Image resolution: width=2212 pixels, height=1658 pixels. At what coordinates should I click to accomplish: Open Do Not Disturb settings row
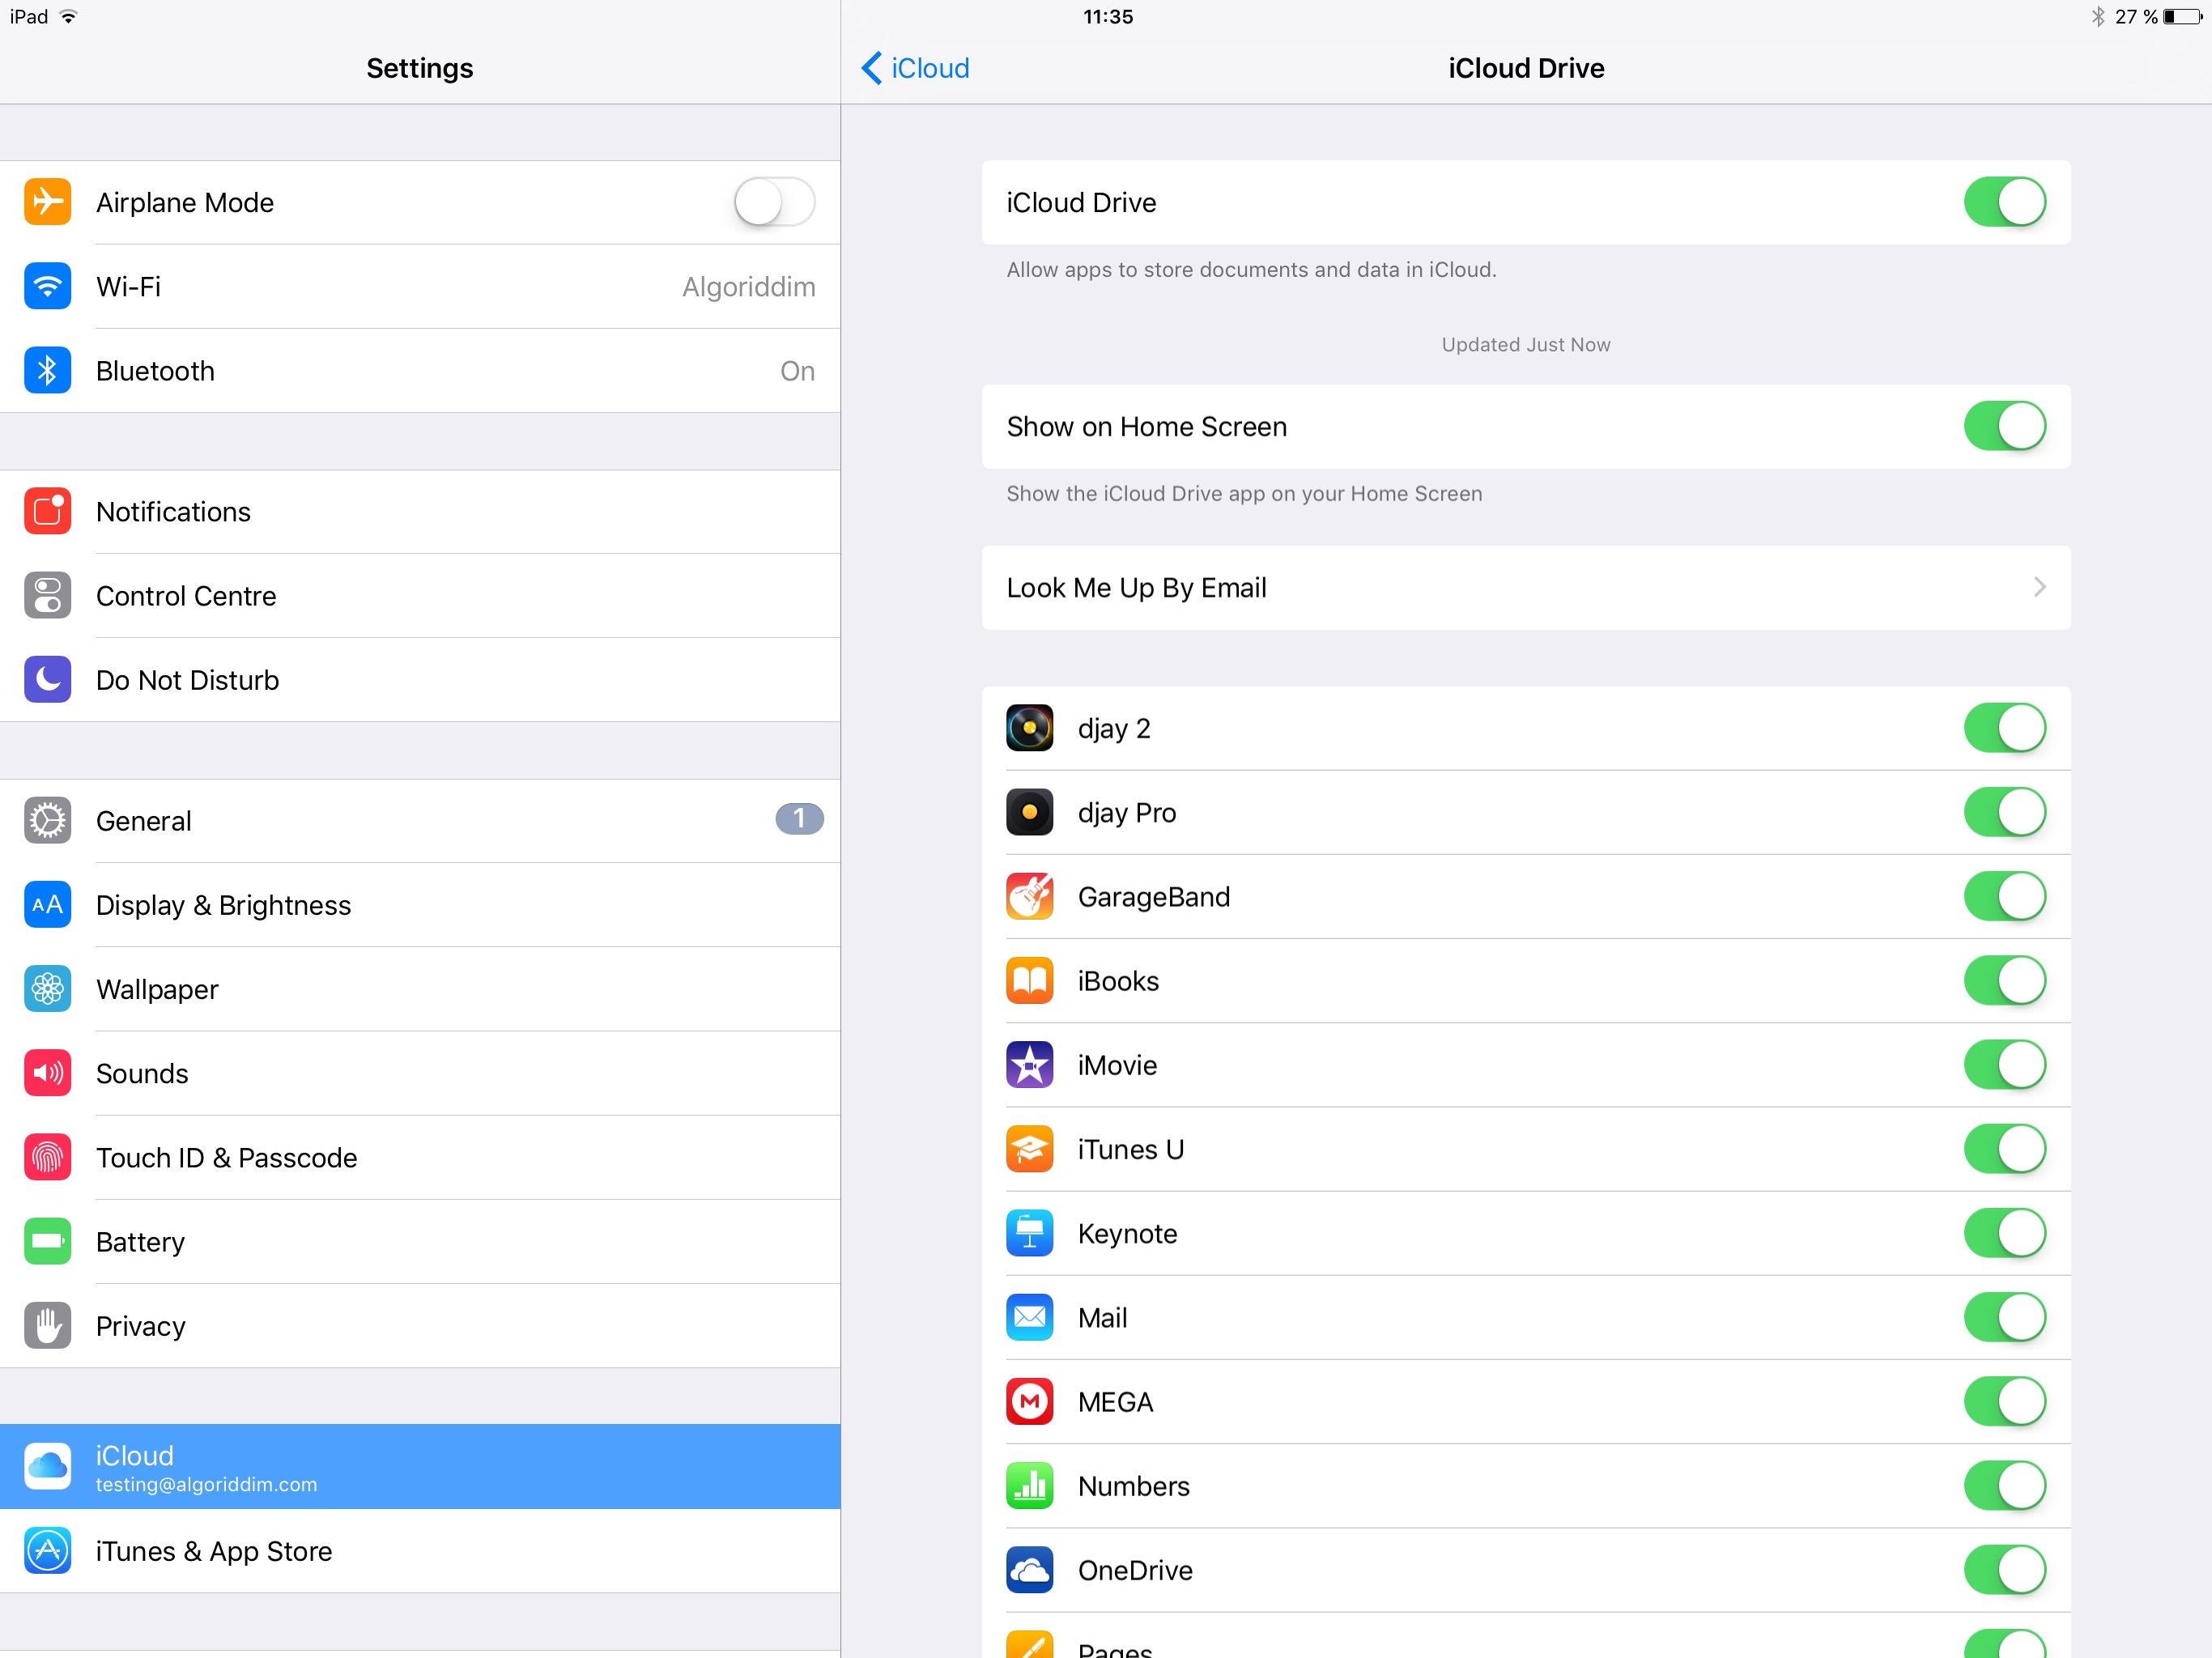[x=420, y=679]
